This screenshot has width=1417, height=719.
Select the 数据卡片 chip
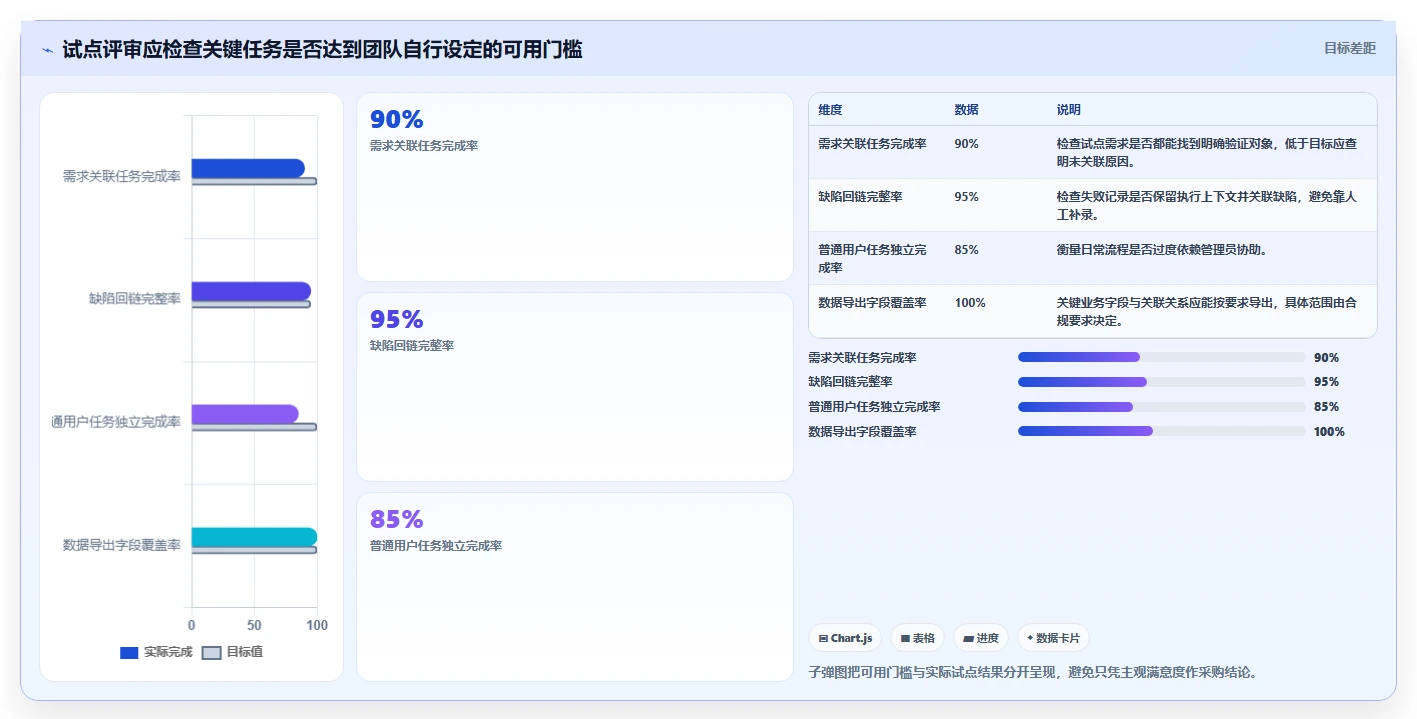(1053, 638)
